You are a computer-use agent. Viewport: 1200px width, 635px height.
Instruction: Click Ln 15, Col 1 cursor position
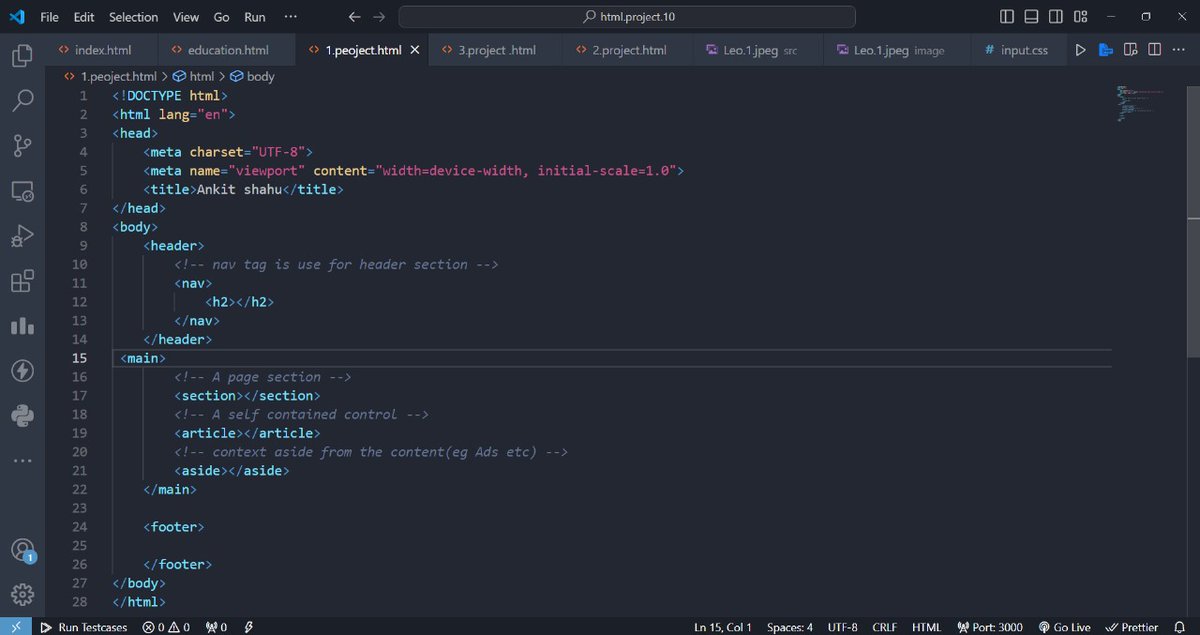722,627
